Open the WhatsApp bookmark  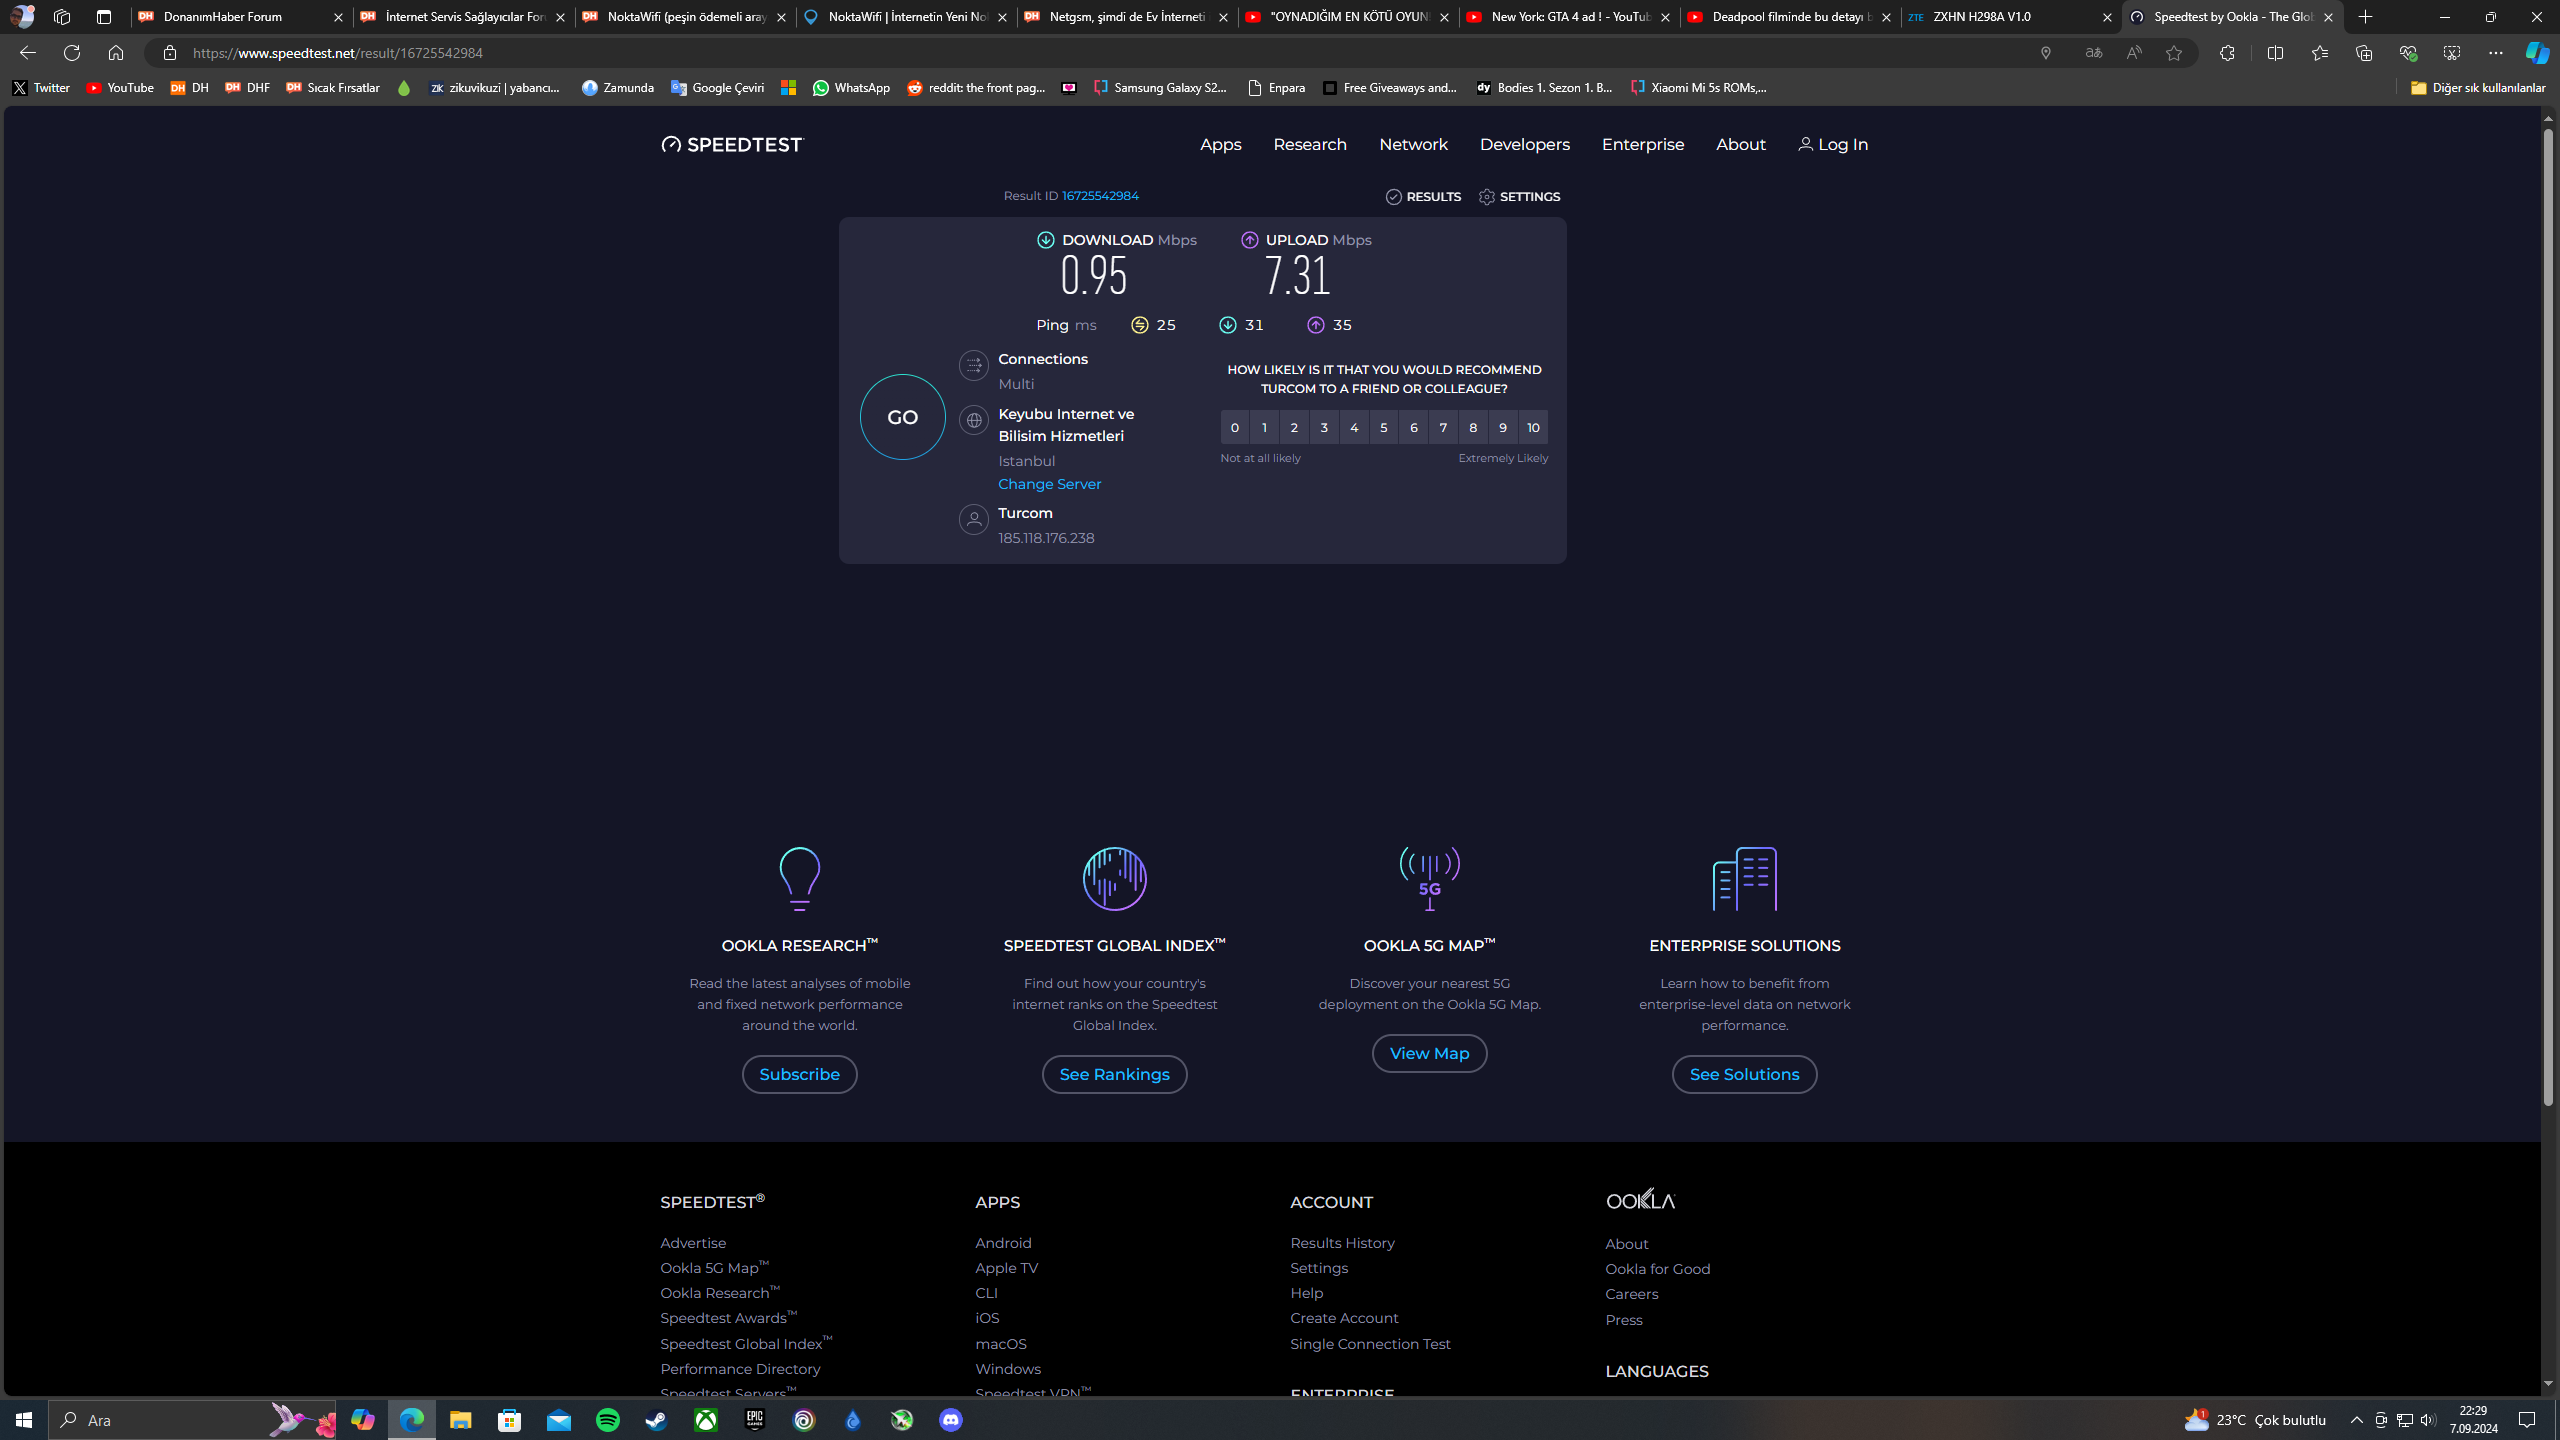click(x=851, y=88)
